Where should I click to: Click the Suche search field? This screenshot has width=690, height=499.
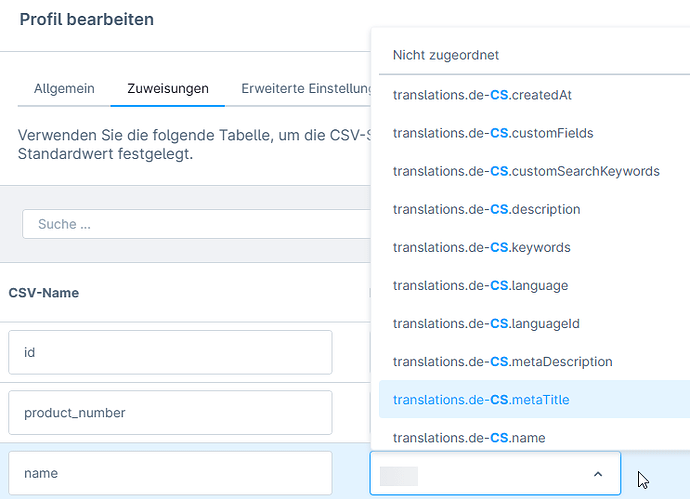[195, 224]
